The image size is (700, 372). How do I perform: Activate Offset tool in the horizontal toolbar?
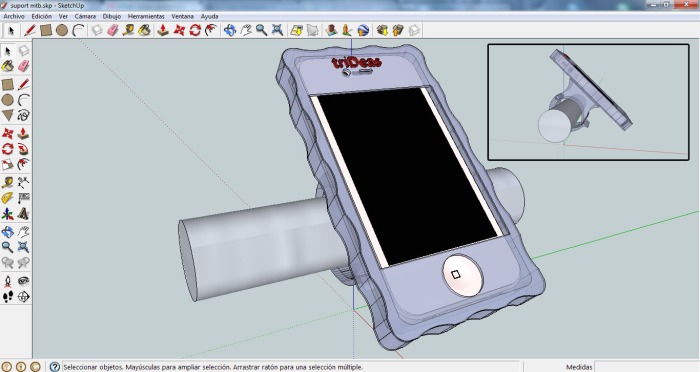[211, 30]
